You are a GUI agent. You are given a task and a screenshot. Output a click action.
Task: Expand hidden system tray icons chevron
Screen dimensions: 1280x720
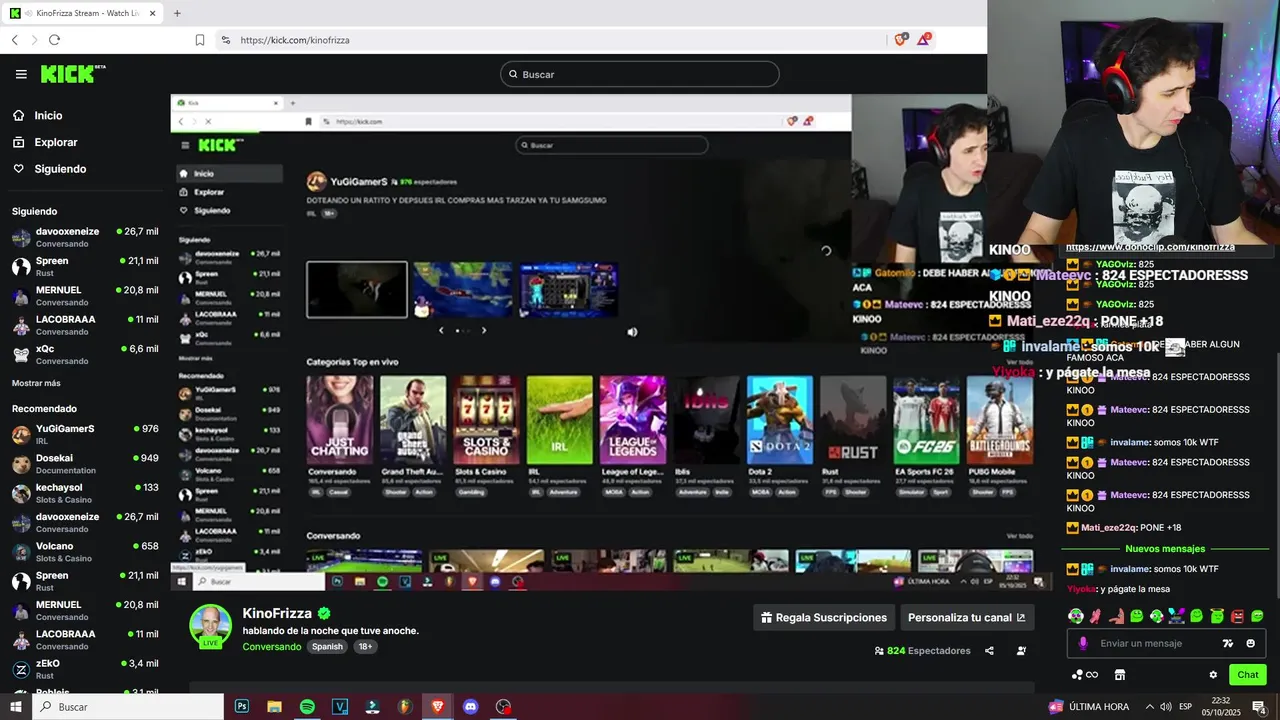pyautogui.click(x=1149, y=707)
